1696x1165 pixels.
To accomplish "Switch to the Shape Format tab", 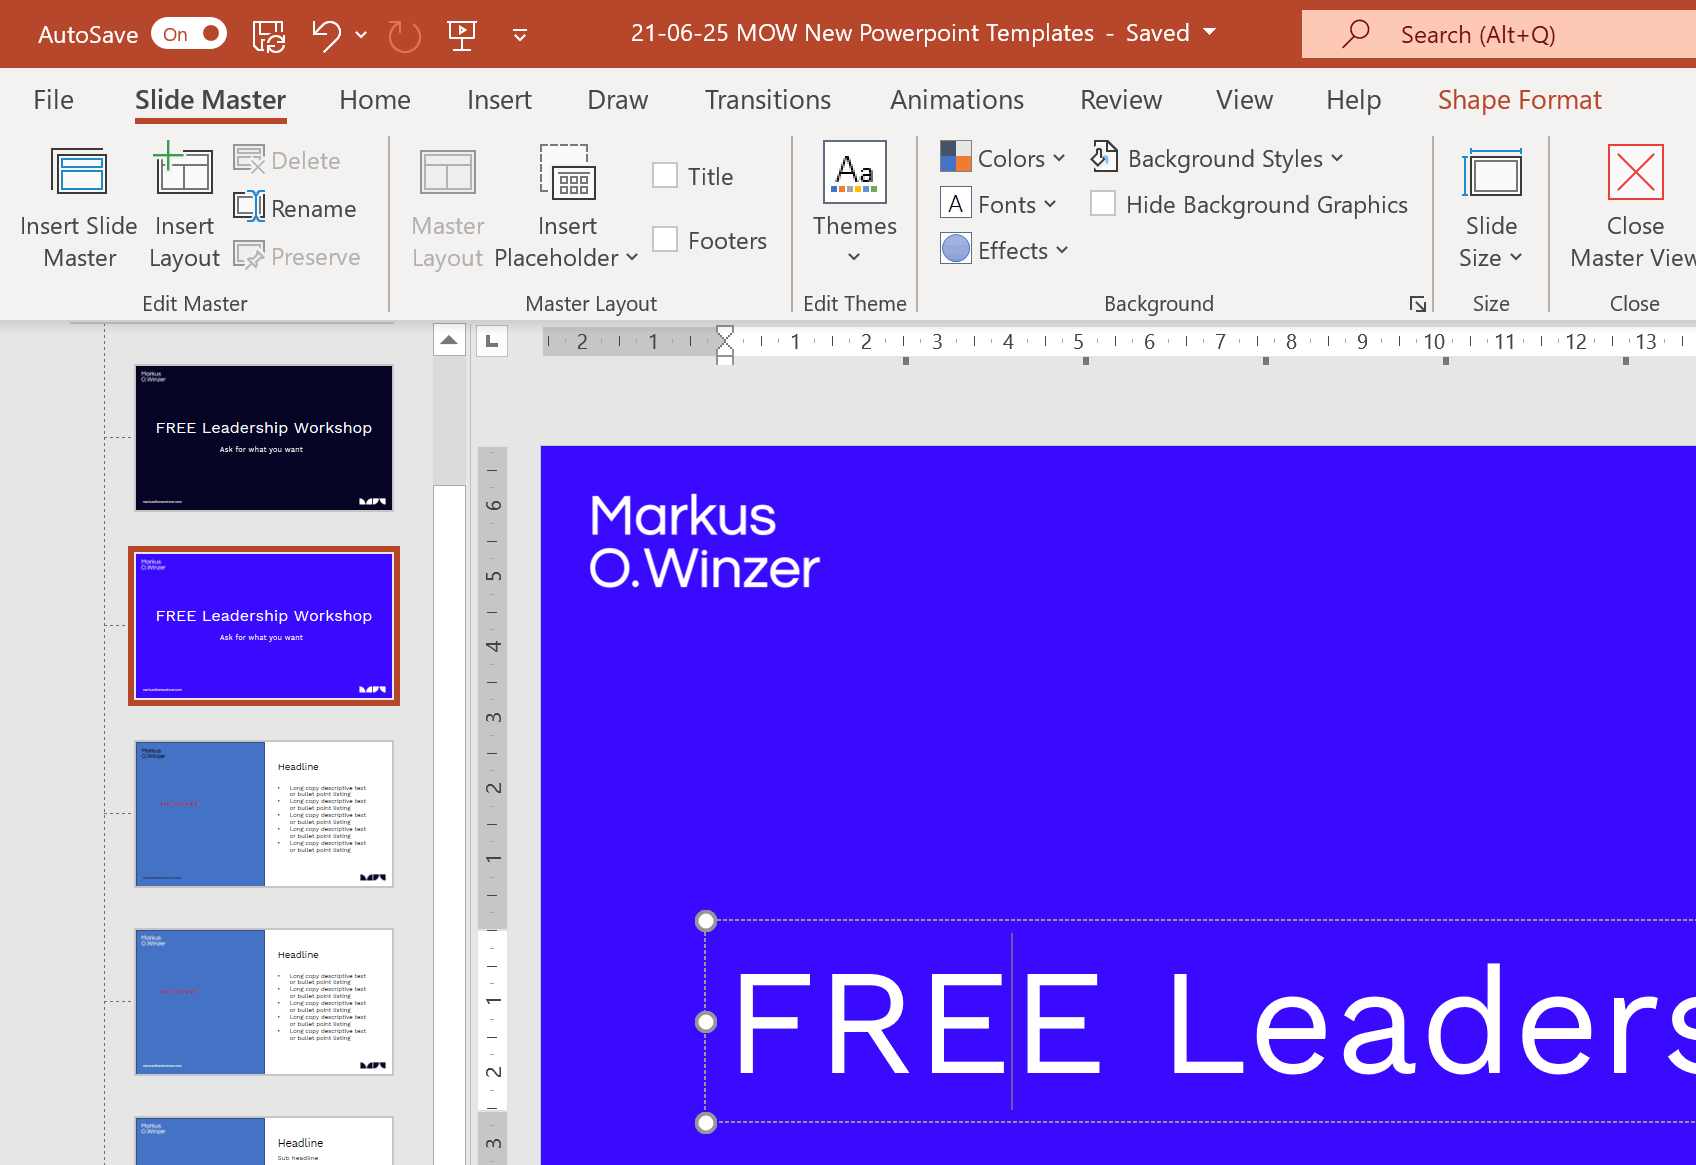I will coord(1520,100).
